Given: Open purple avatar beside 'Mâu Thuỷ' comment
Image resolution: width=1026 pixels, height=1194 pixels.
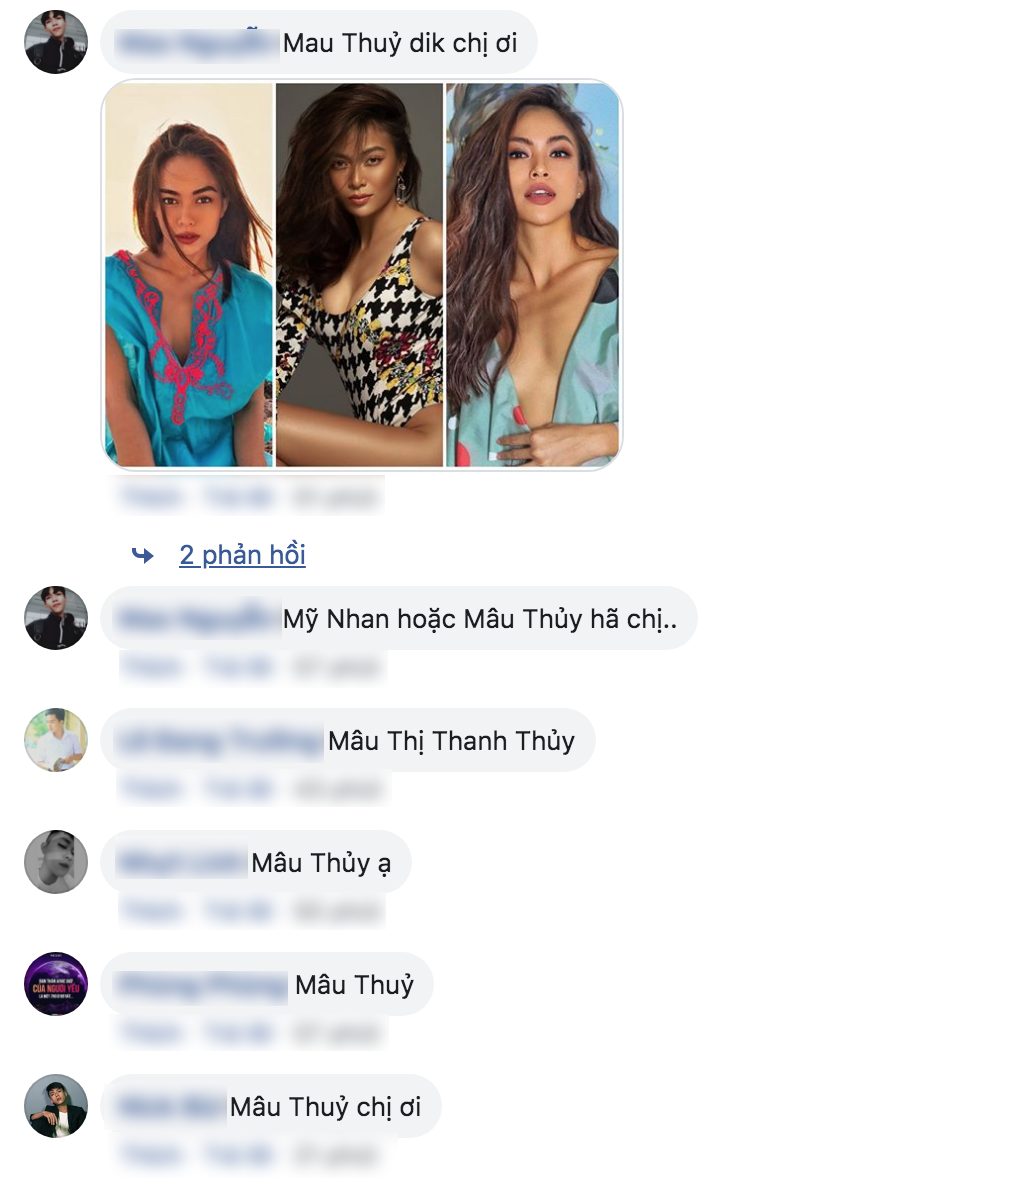Looking at the screenshot, I should click(56, 983).
